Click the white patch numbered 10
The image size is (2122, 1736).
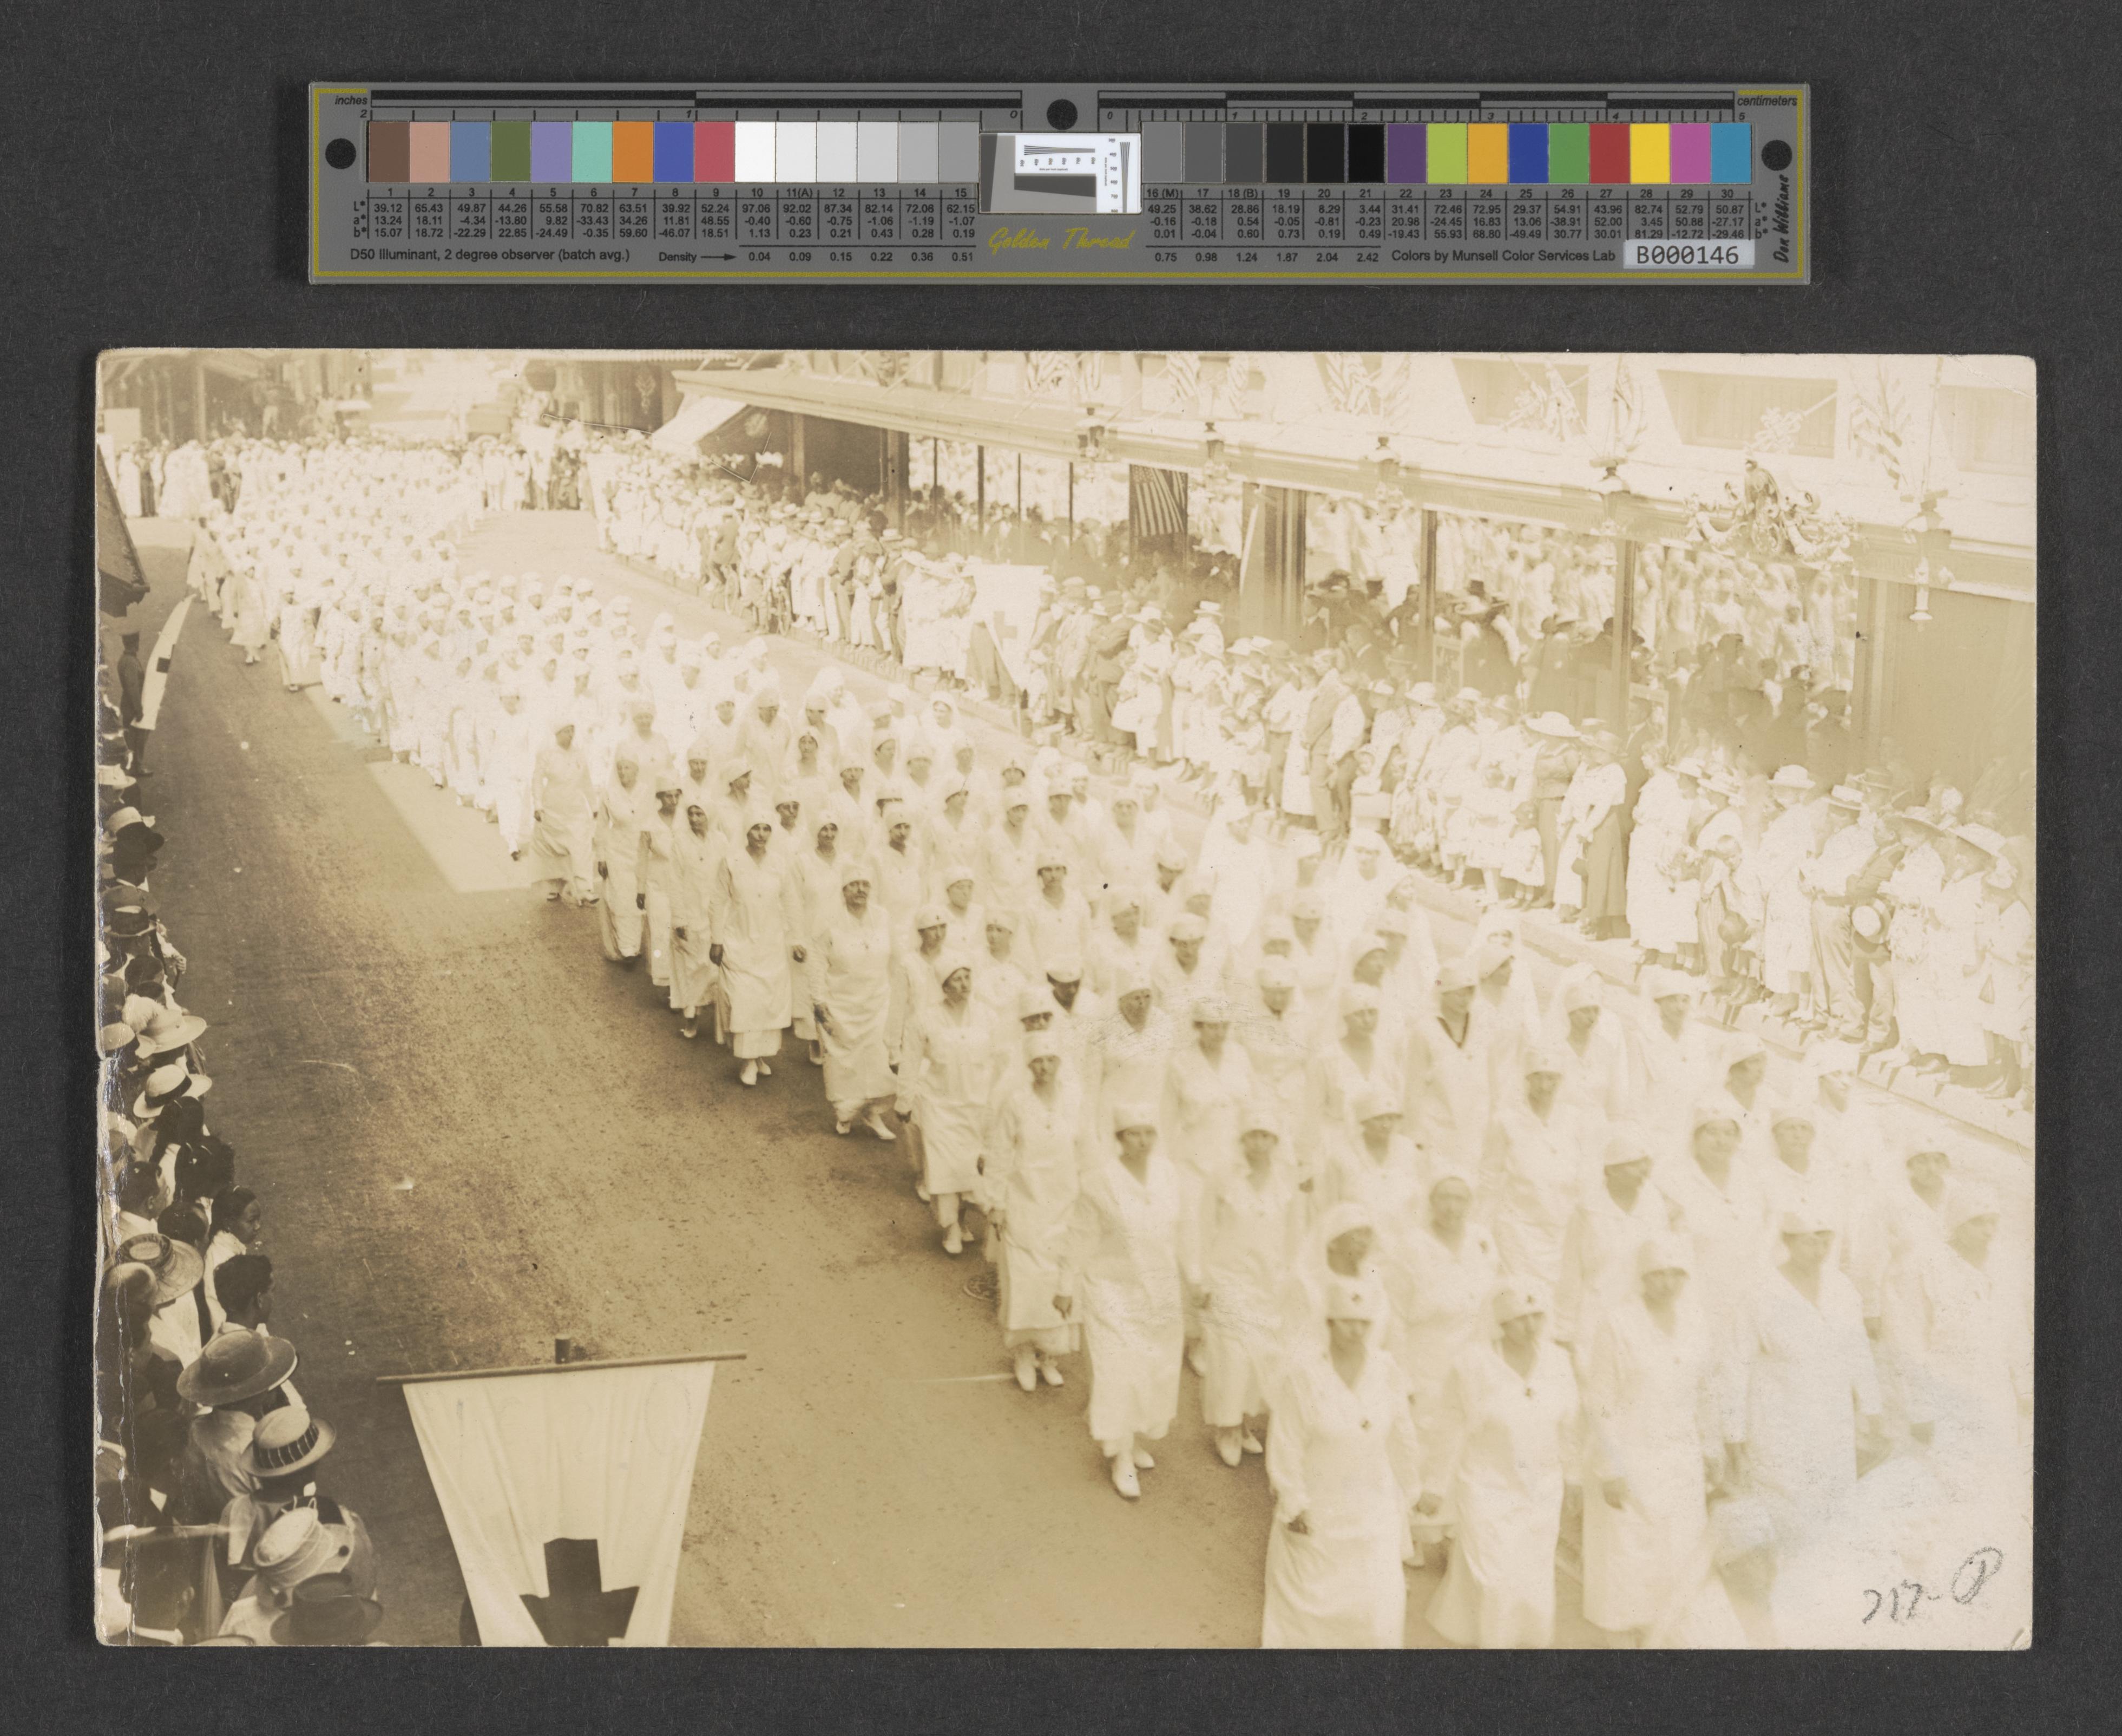[x=755, y=152]
